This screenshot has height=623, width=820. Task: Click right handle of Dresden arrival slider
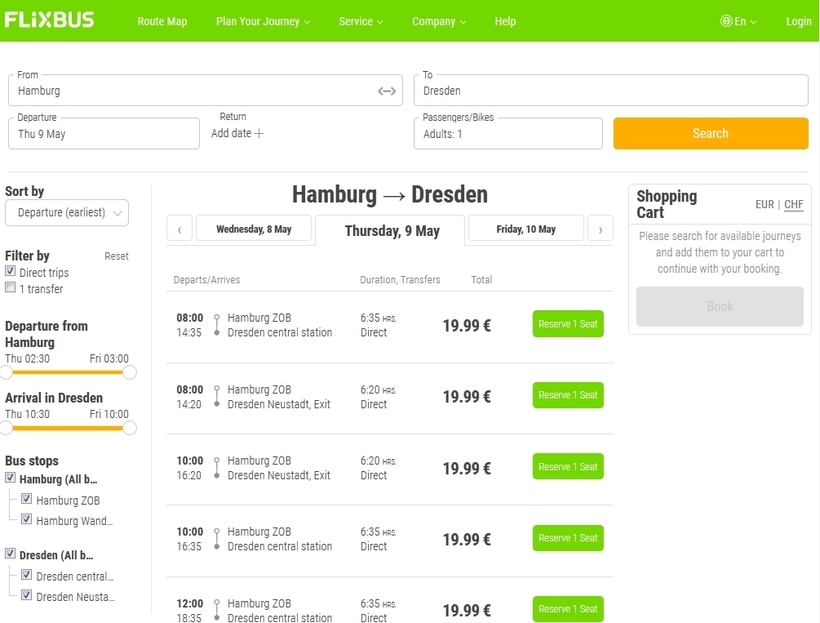click(130, 428)
